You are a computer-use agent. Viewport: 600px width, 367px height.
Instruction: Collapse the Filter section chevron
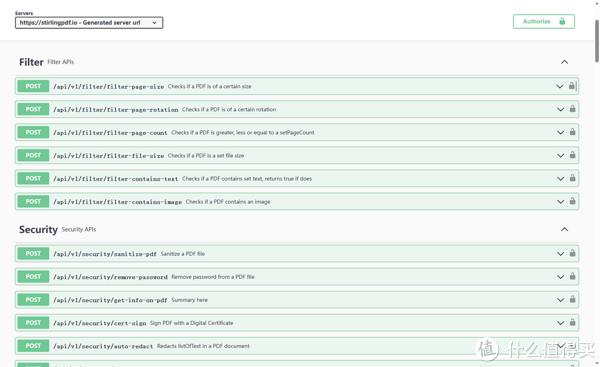tap(564, 62)
